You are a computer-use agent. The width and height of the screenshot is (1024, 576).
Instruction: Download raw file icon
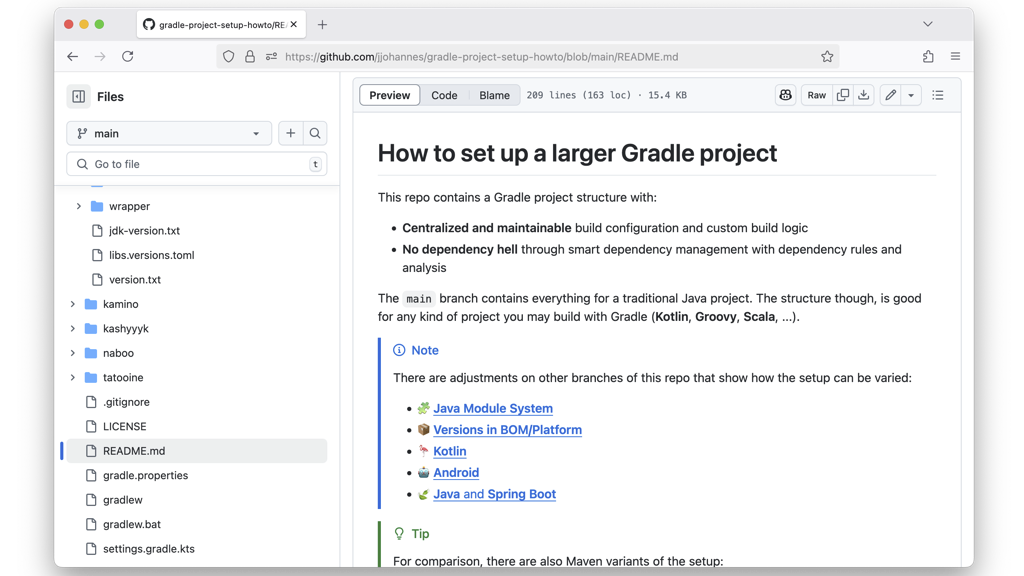[x=863, y=95]
